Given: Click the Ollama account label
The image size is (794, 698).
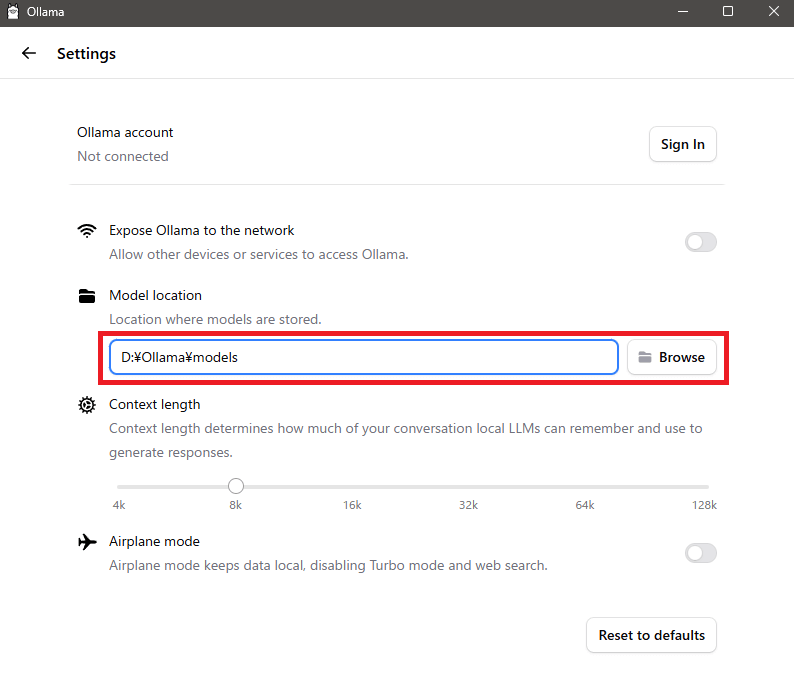Looking at the screenshot, I should coord(125,132).
